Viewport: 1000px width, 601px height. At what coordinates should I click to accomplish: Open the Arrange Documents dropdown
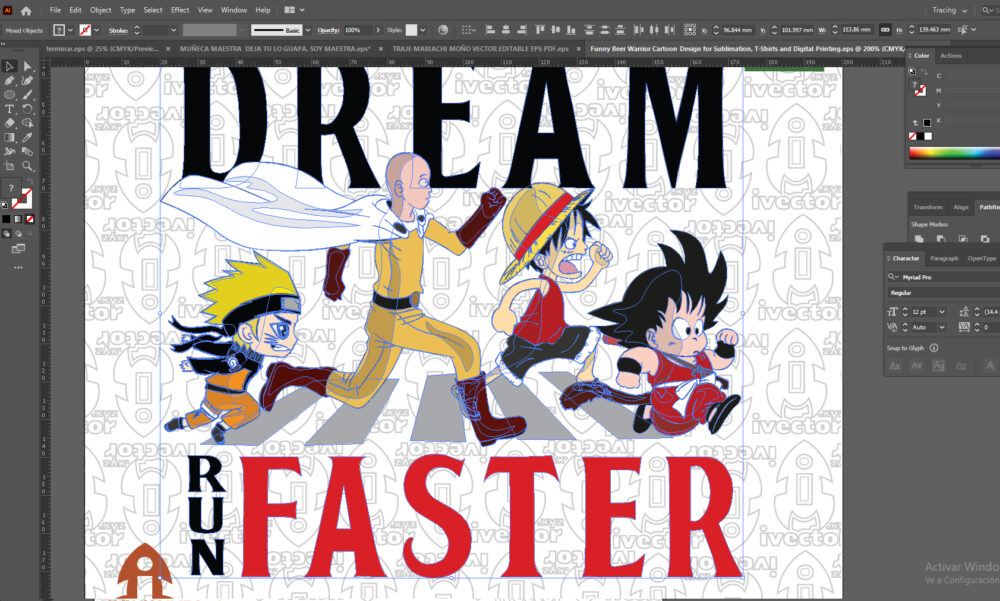[x=294, y=10]
